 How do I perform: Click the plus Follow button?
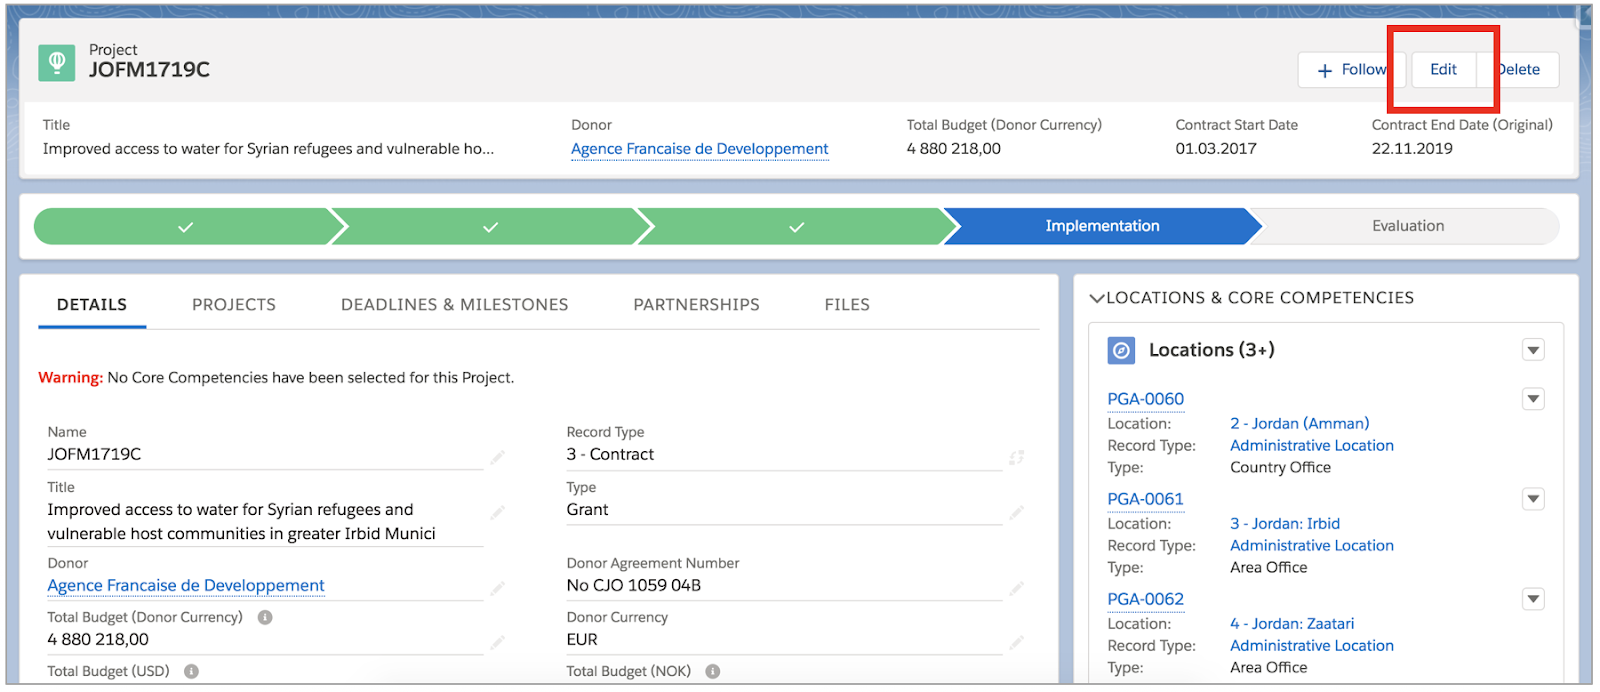(1352, 70)
